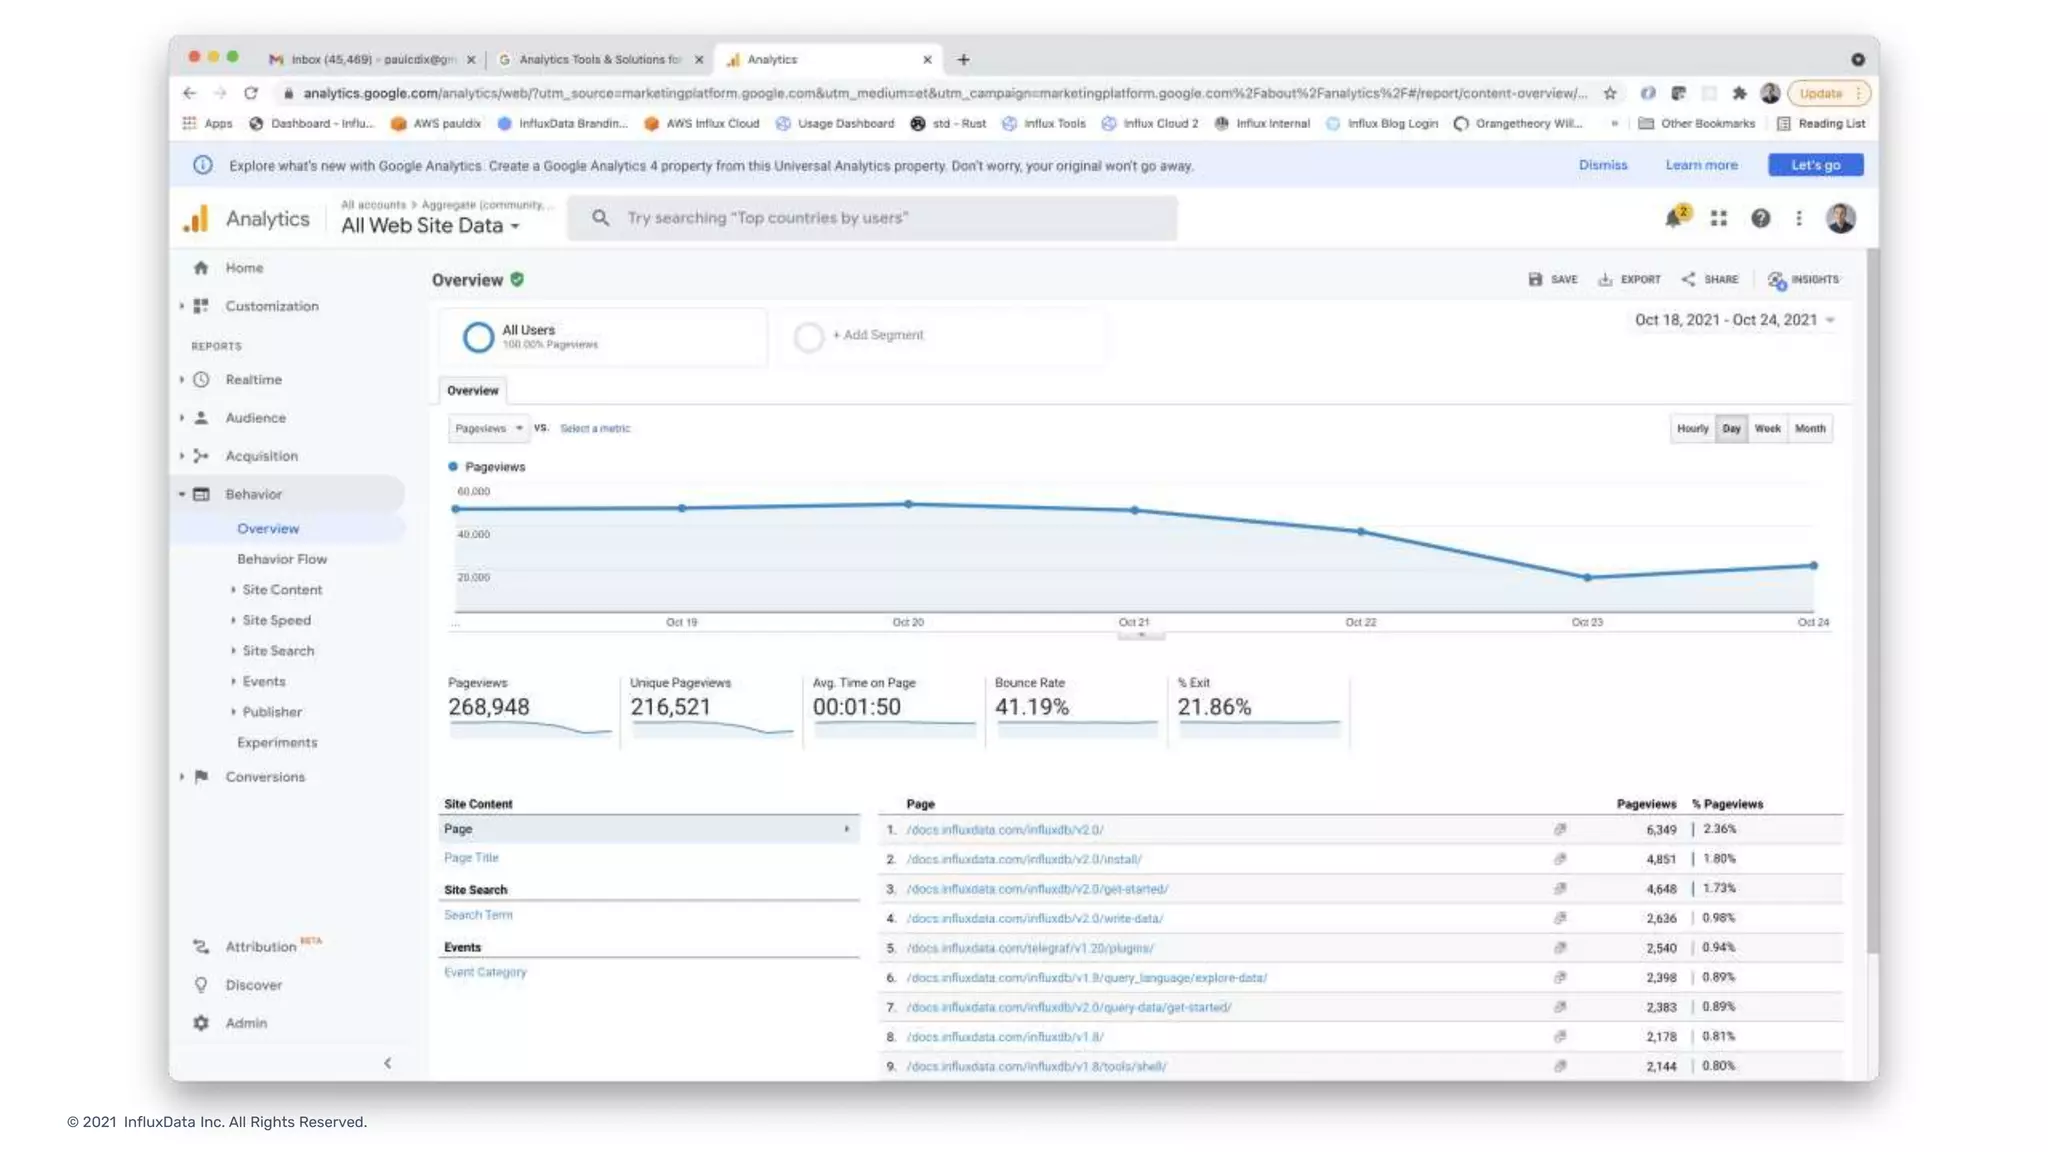Click the Export download icon
Image resolution: width=2048 pixels, height=1152 pixels.
[x=1605, y=279]
